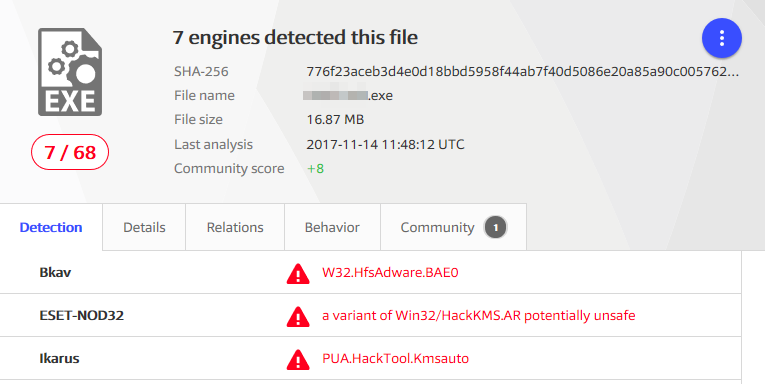Image resolution: width=765 pixels, height=384 pixels.
Task: Click the W32.HfsAdware.BAE0 detection result
Action: pyautogui.click(x=390, y=272)
